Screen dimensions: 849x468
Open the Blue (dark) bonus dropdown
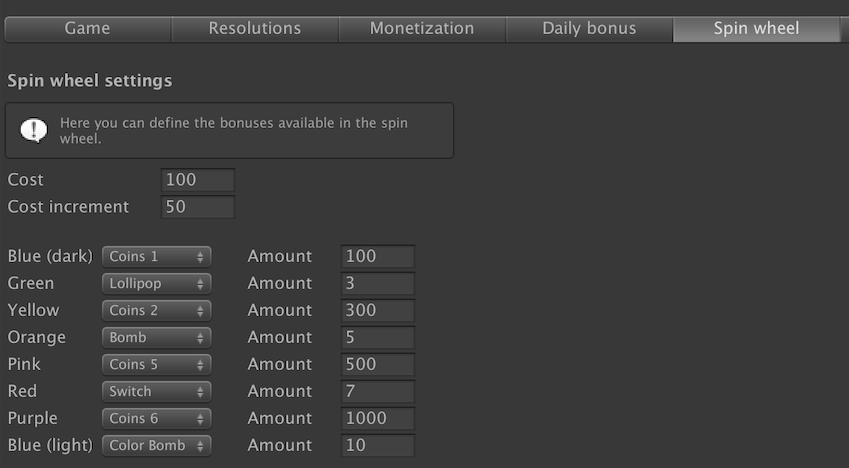[156, 257]
